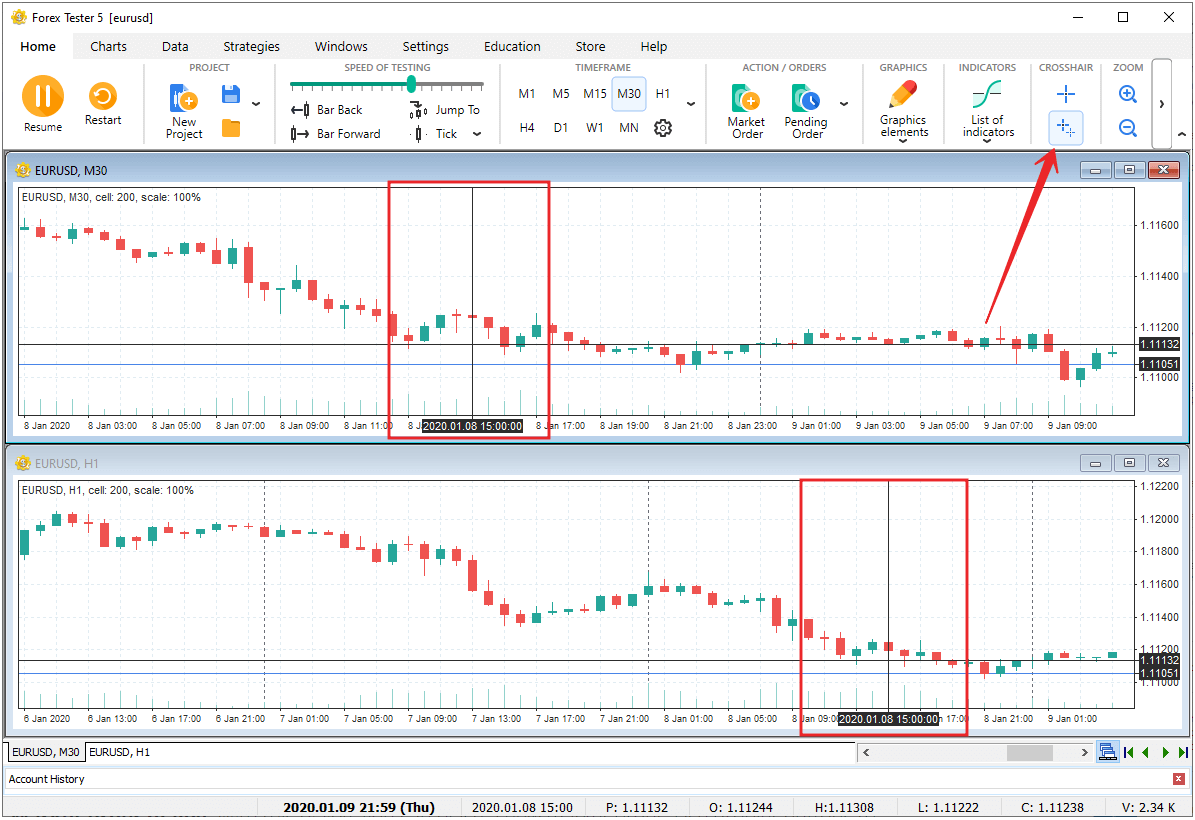Toggle the synchronized crosshair mode
This screenshot has width=1195, height=820.
click(1066, 128)
